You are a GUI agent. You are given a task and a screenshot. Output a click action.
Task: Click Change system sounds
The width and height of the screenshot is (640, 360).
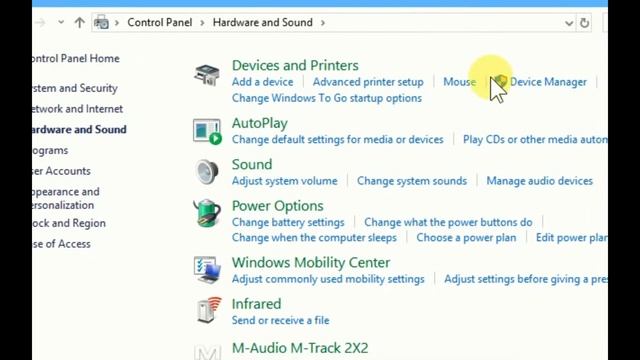click(412, 181)
